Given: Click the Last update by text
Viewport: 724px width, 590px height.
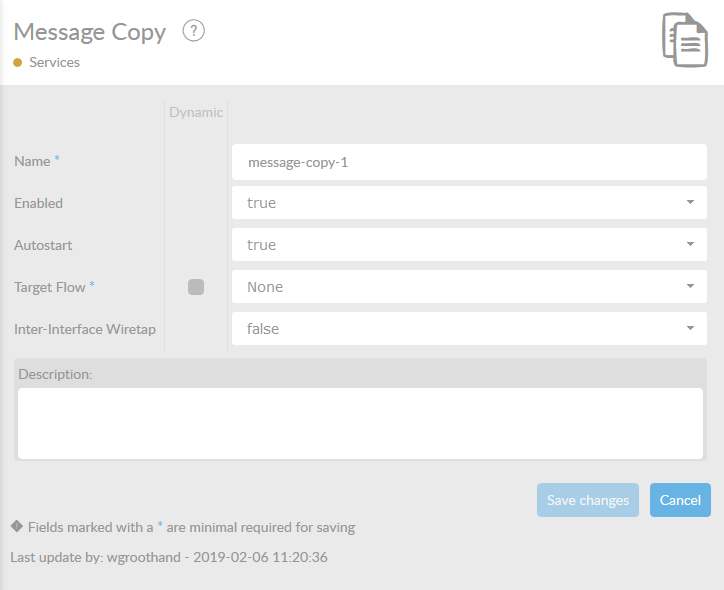Looking at the screenshot, I should tap(169, 557).
